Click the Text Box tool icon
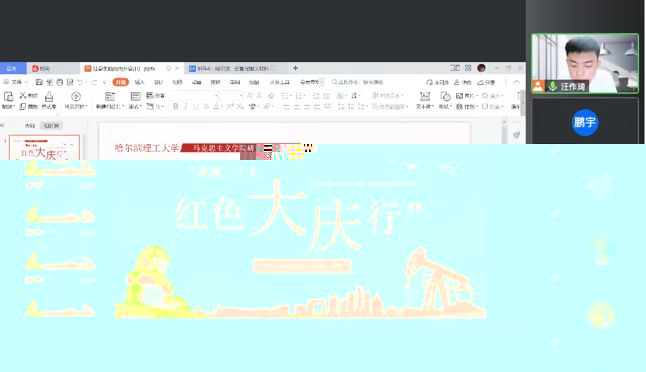Image resolution: width=646 pixels, height=372 pixels. point(425,96)
